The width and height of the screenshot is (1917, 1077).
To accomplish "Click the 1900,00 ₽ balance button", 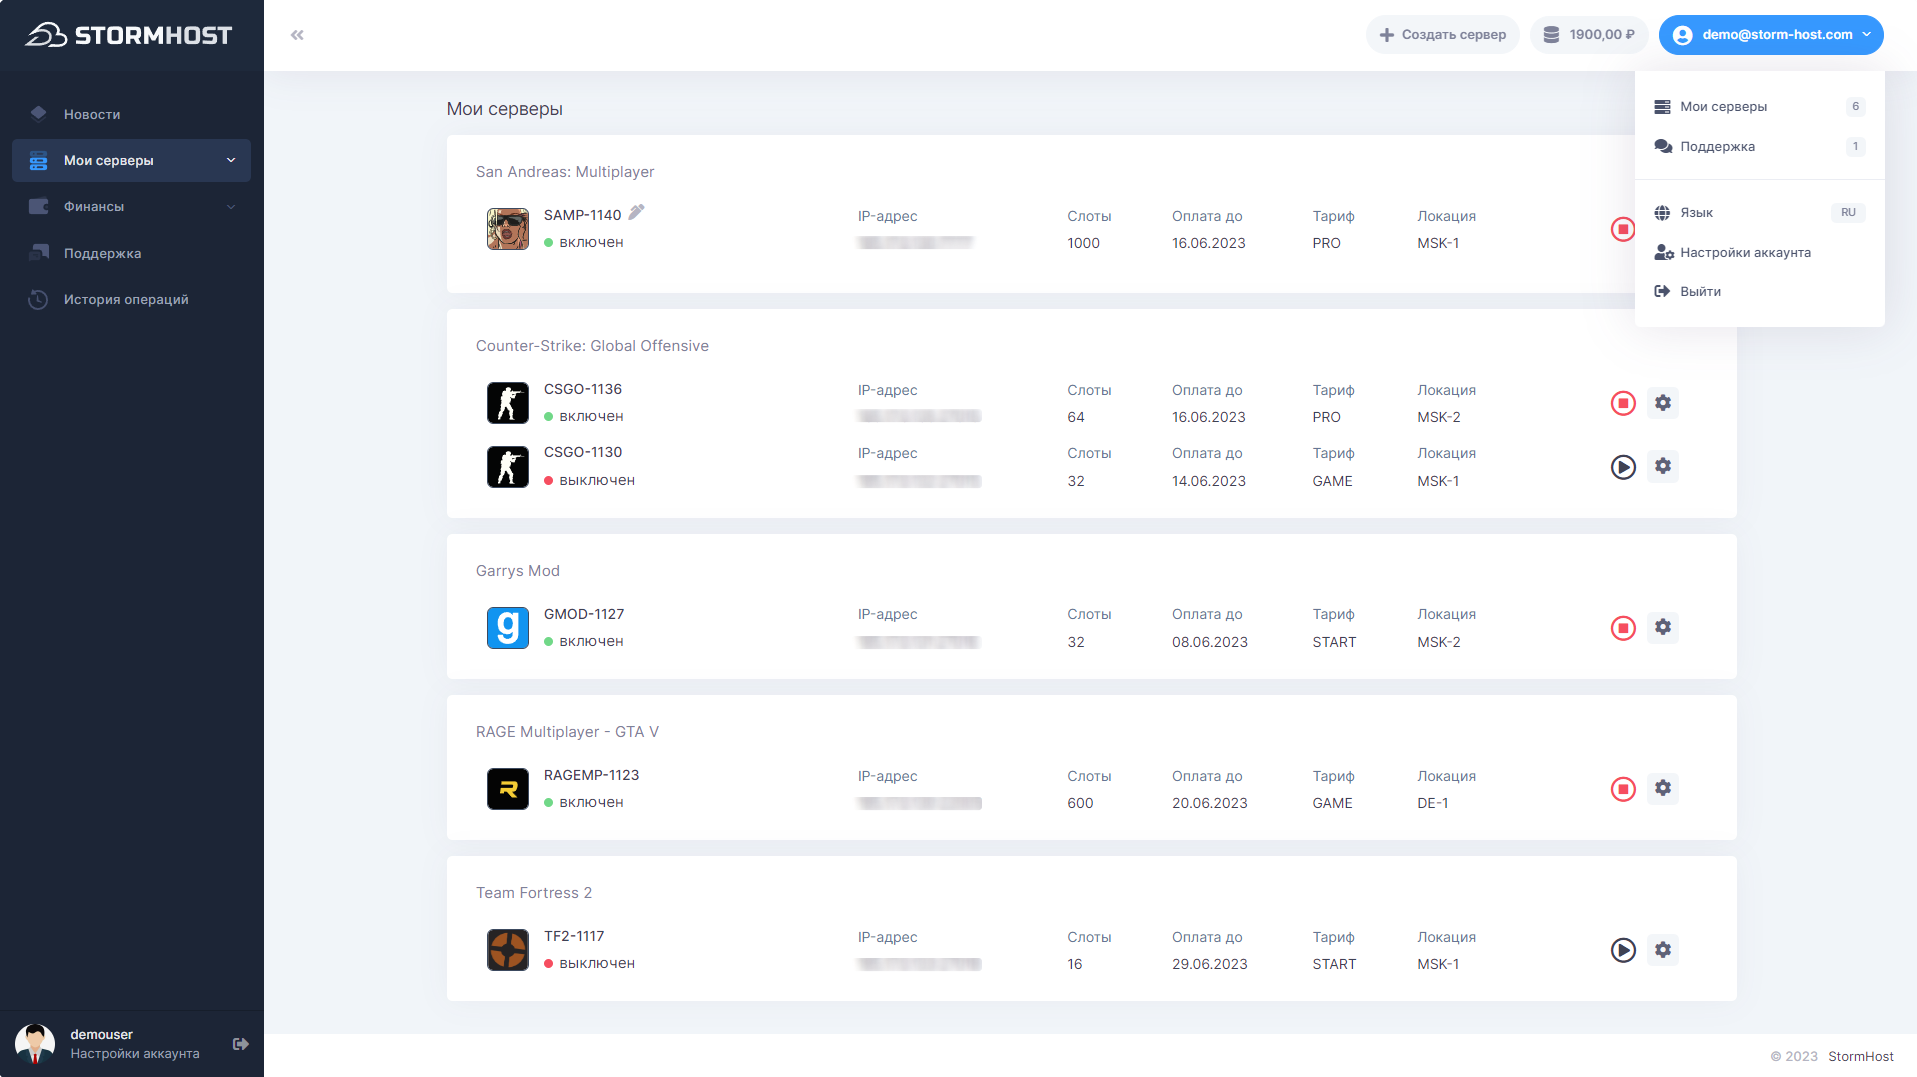I will [x=1588, y=35].
